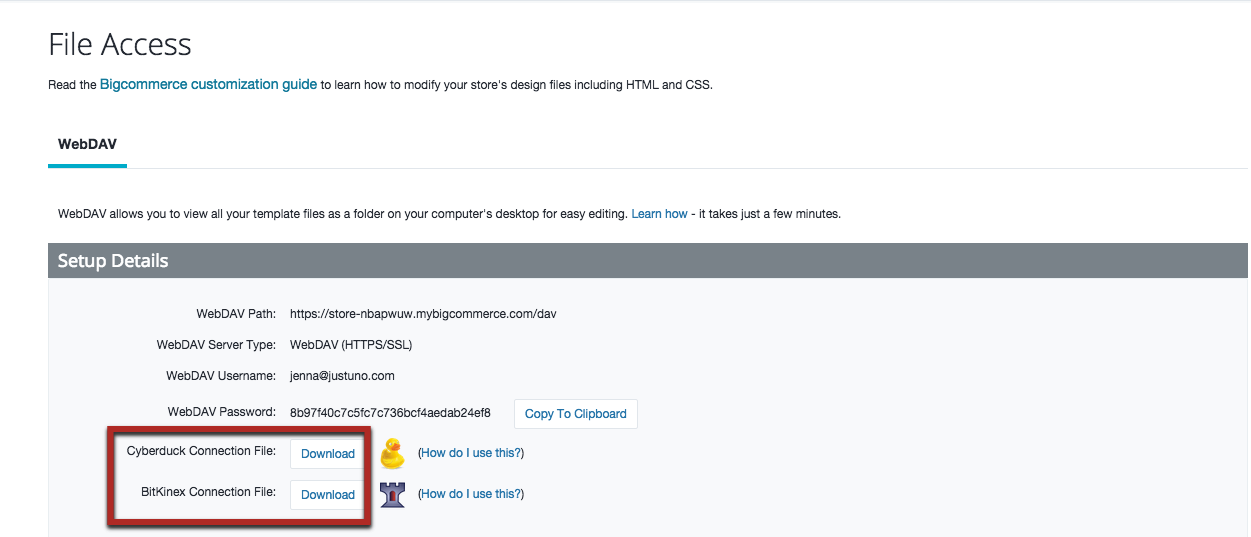Click the Setup Details section header
Image resolution: width=1251 pixels, height=537 pixels.
pos(113,261)
